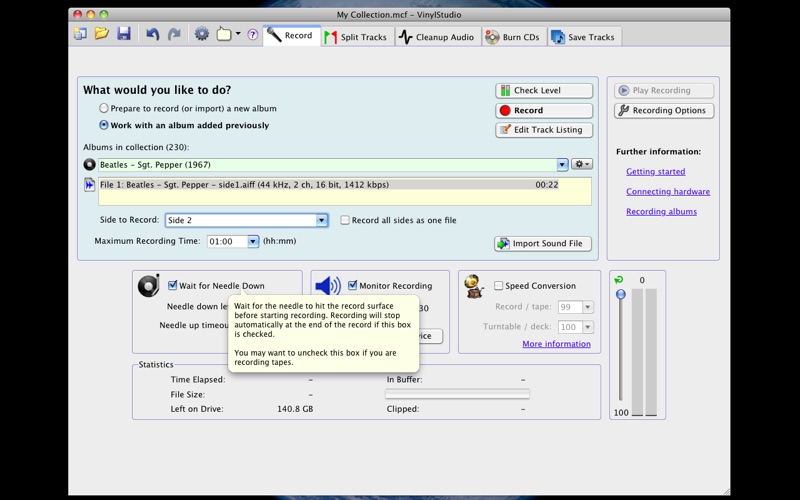Disable the Monitor Recording checkbox
Screen dimensions: 800x500
pos(352,285)
